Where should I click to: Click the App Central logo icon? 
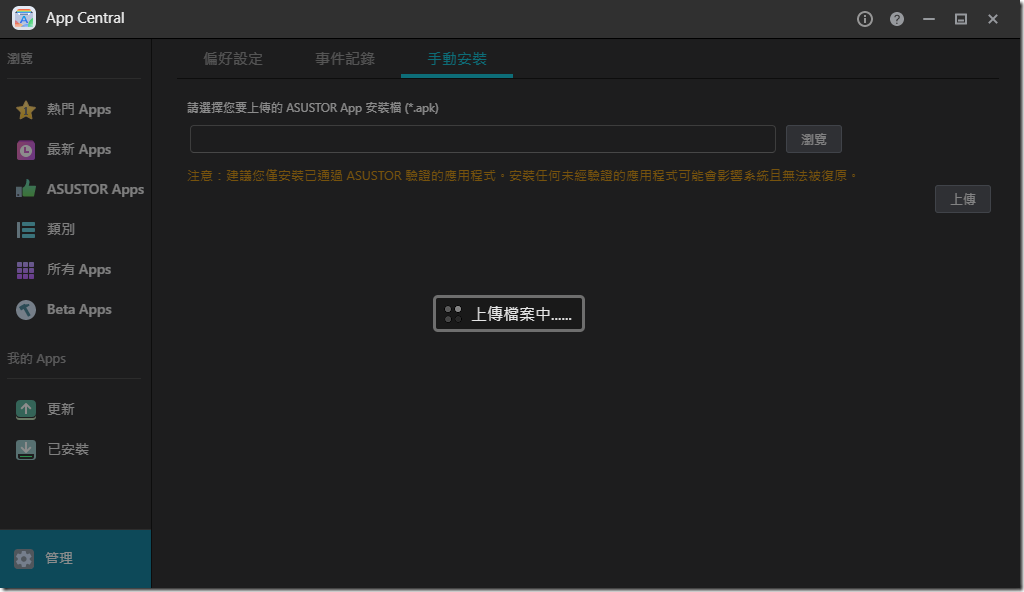[x=24, y=18]
